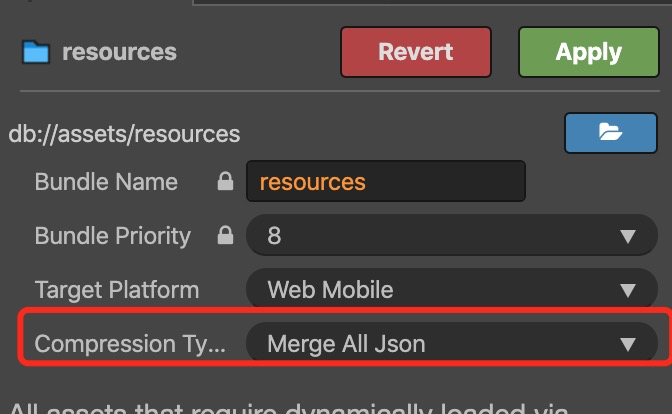Image resolution: width=672 pixels, height=414 pixels.
Task: Click the Bundle Priority label
Action: [112, 236]
